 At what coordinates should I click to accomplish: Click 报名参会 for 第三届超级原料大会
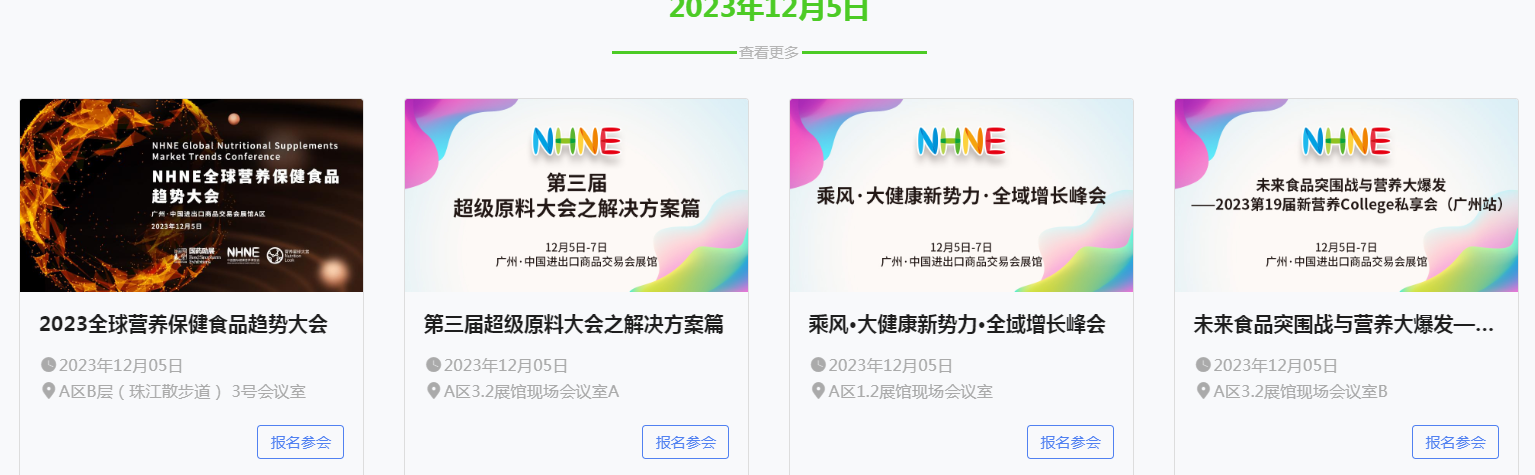click(x=685, y=442)
